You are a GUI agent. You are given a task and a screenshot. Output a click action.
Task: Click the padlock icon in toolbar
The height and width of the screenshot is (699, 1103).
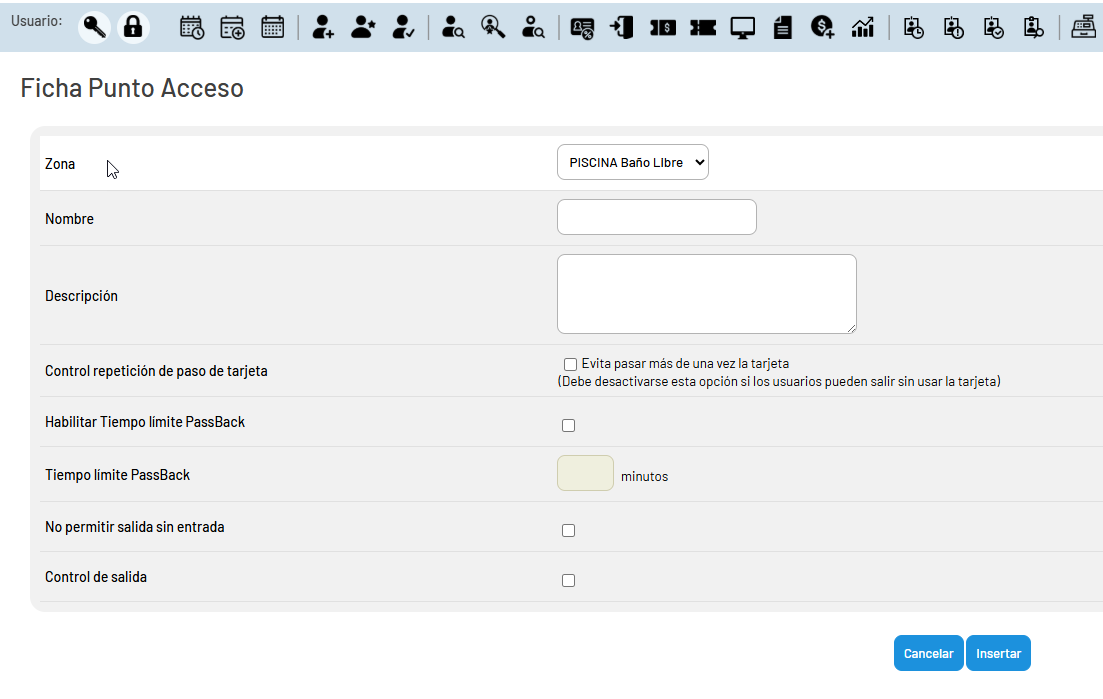tap(133, 27)
